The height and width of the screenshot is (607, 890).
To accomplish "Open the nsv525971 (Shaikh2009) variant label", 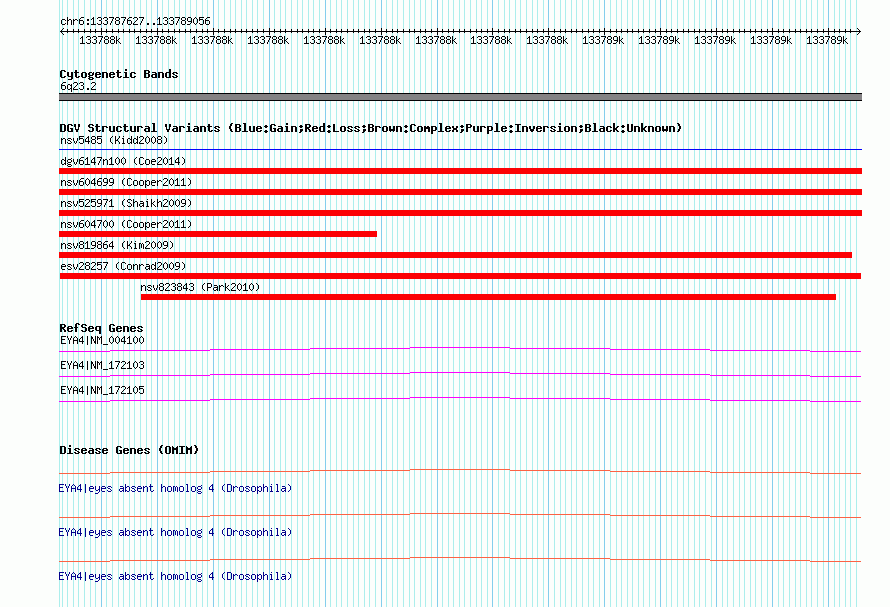I will click(x=126, y=203).
